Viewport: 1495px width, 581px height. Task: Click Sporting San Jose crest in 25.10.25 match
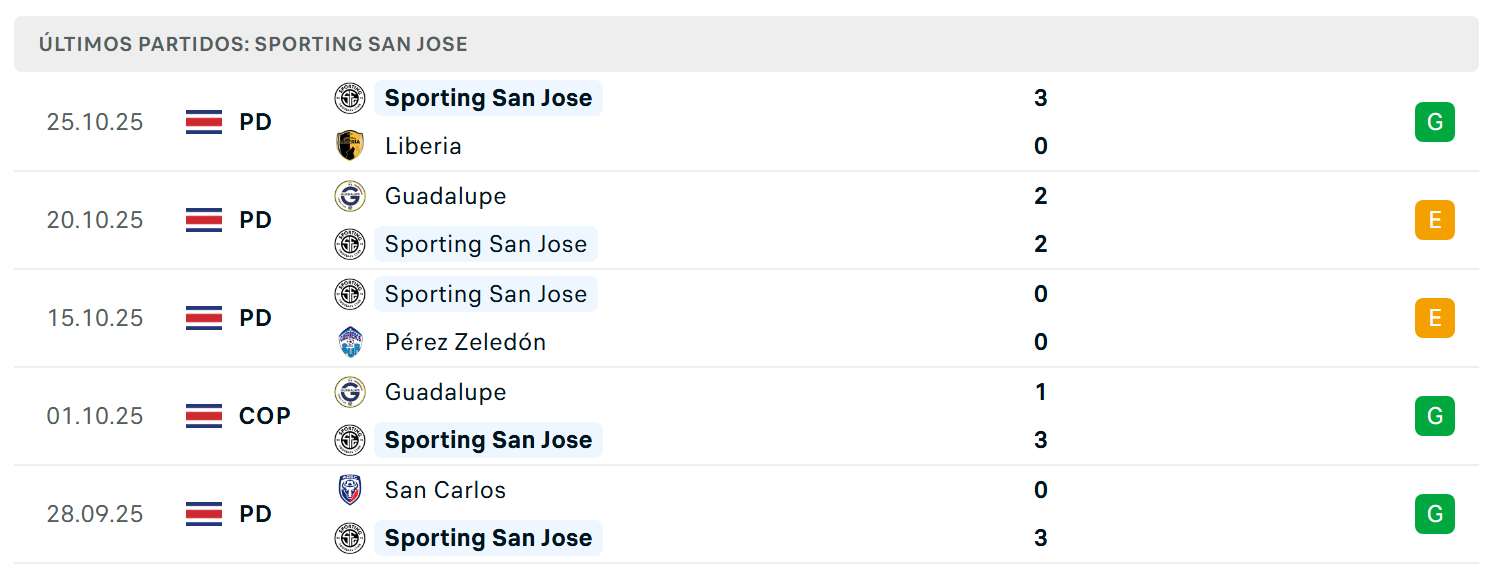tap(350, 98)
